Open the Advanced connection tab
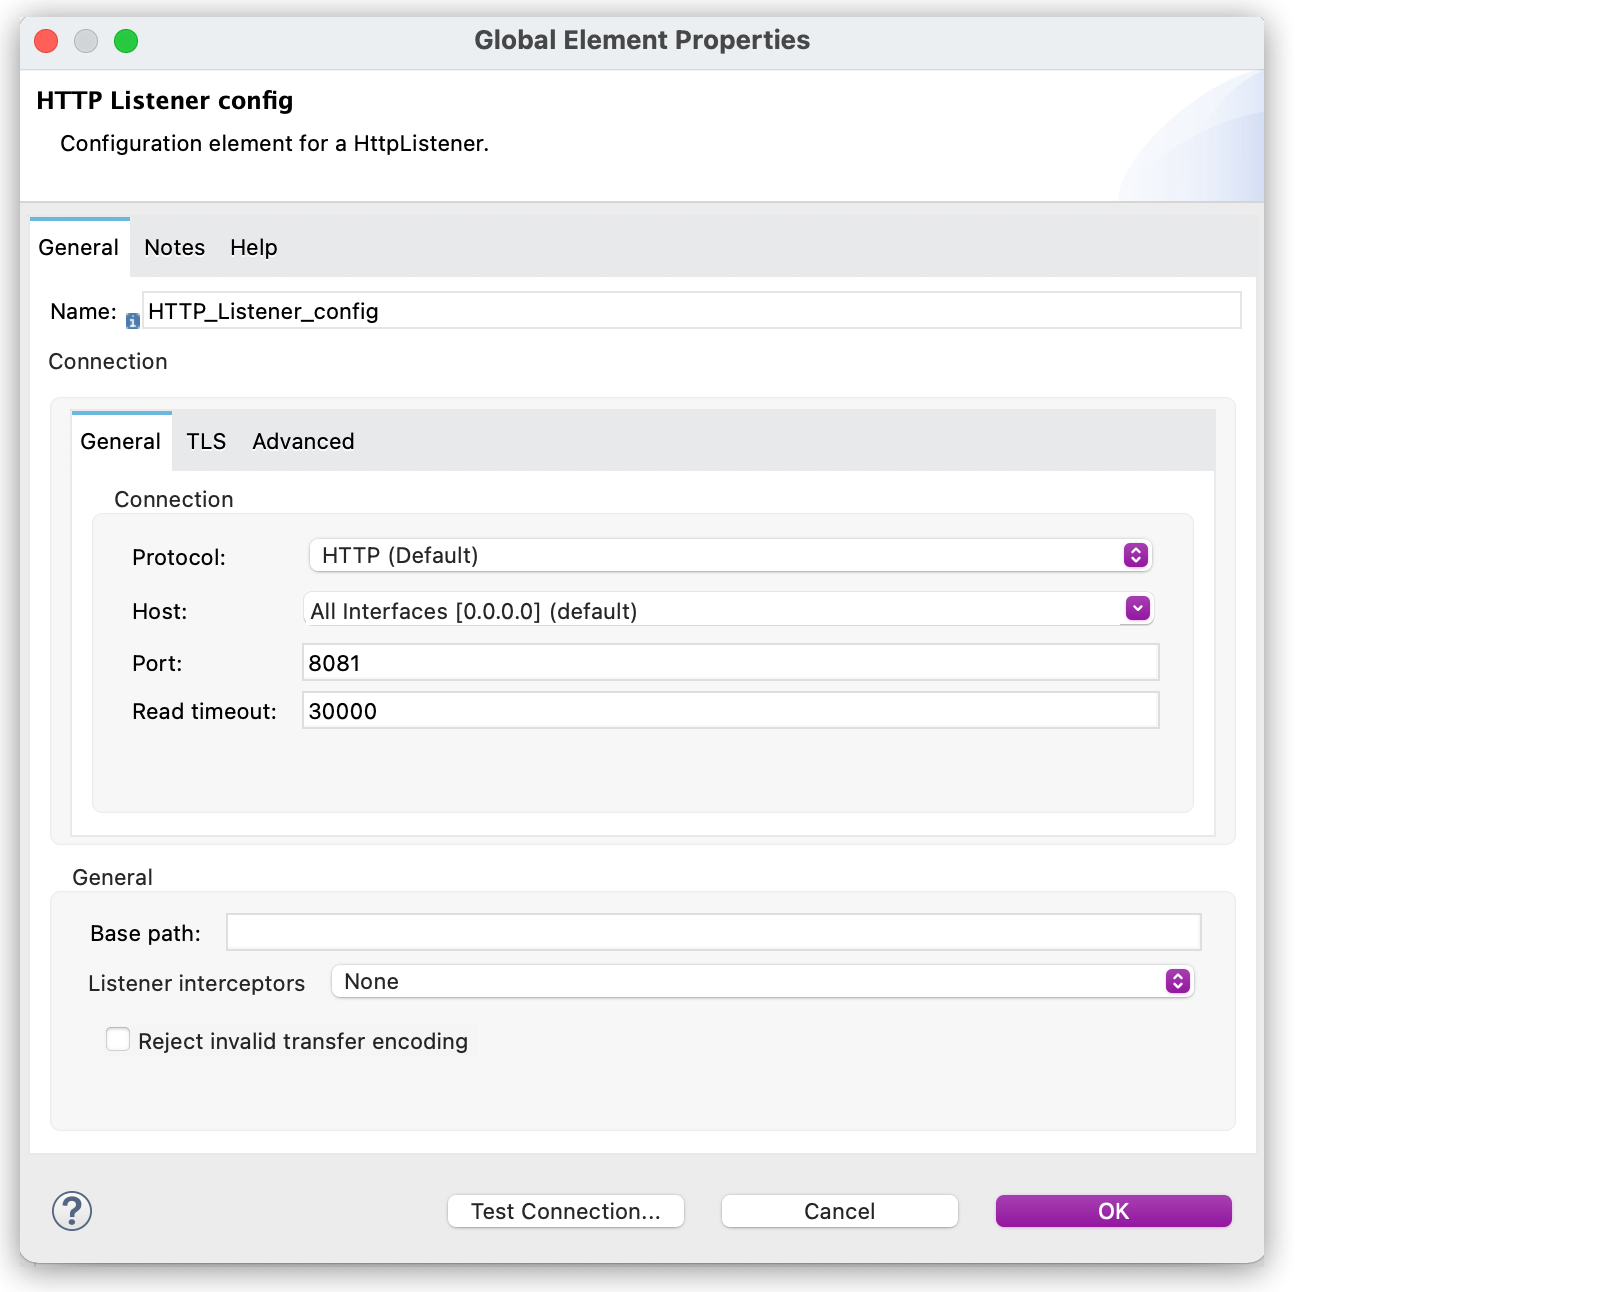The height and width of the screenshot is (1292, 1618). (x=302, y=441)
